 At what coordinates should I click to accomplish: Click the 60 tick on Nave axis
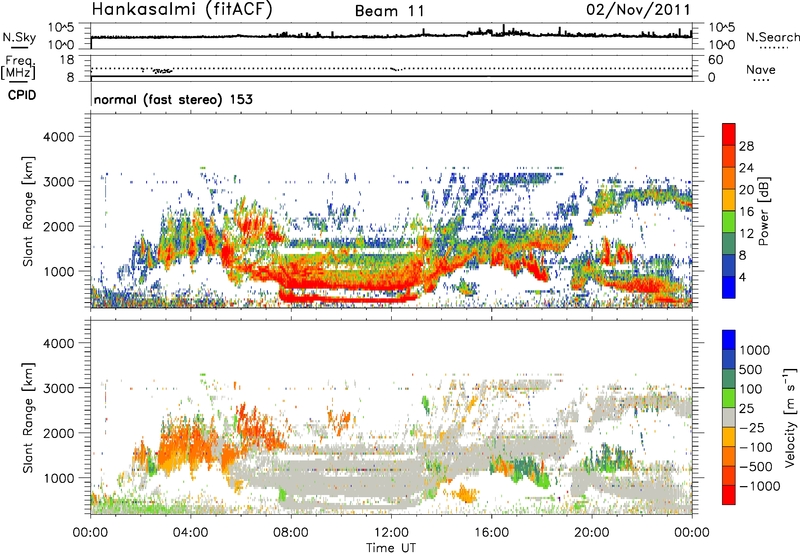(x=715, y=60)
